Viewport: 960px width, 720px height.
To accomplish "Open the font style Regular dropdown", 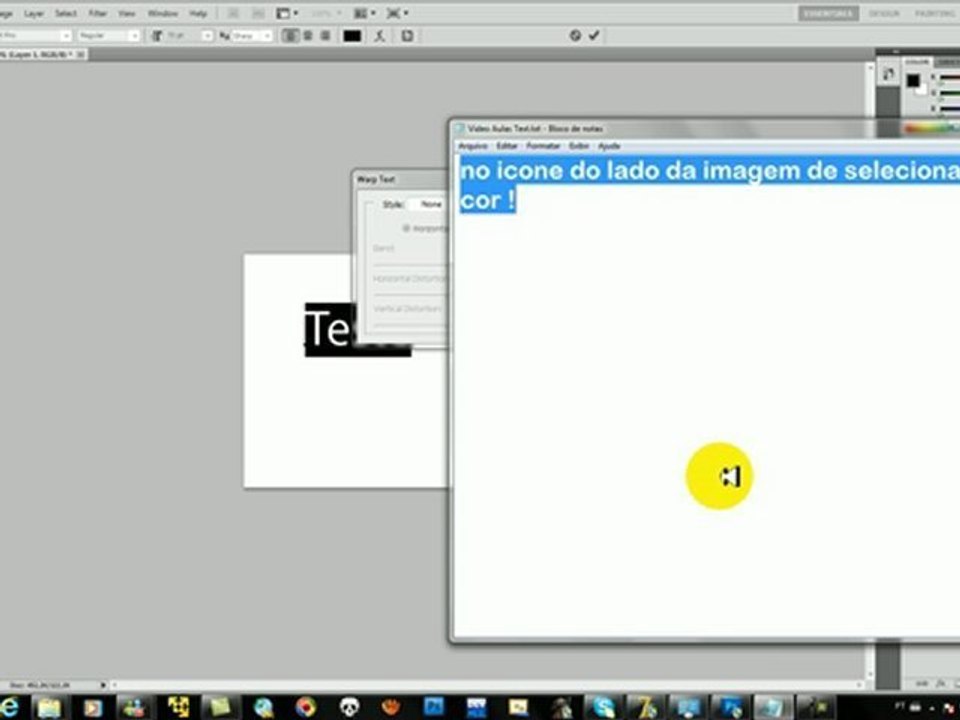I will point(109,36).
